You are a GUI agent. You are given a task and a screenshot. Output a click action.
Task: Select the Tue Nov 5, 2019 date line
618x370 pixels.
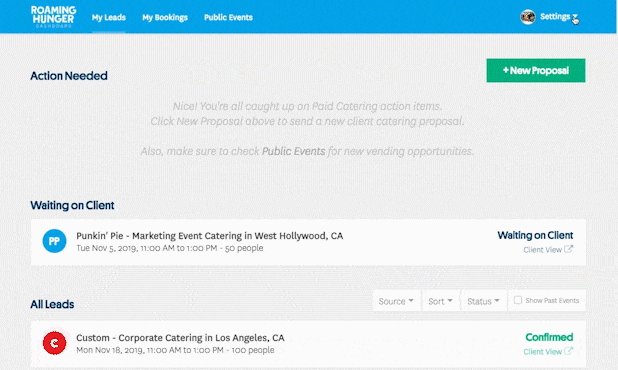click(169, 248)
